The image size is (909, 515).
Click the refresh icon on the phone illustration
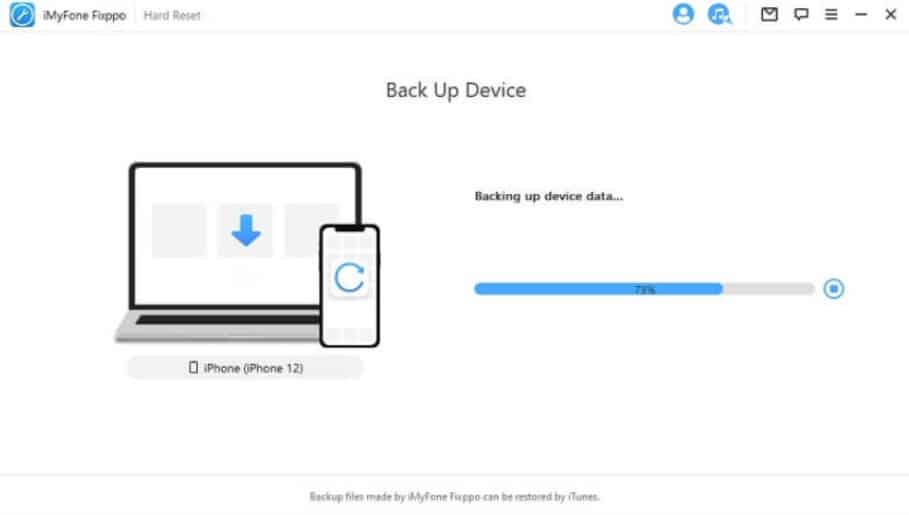tap(349, 277)
